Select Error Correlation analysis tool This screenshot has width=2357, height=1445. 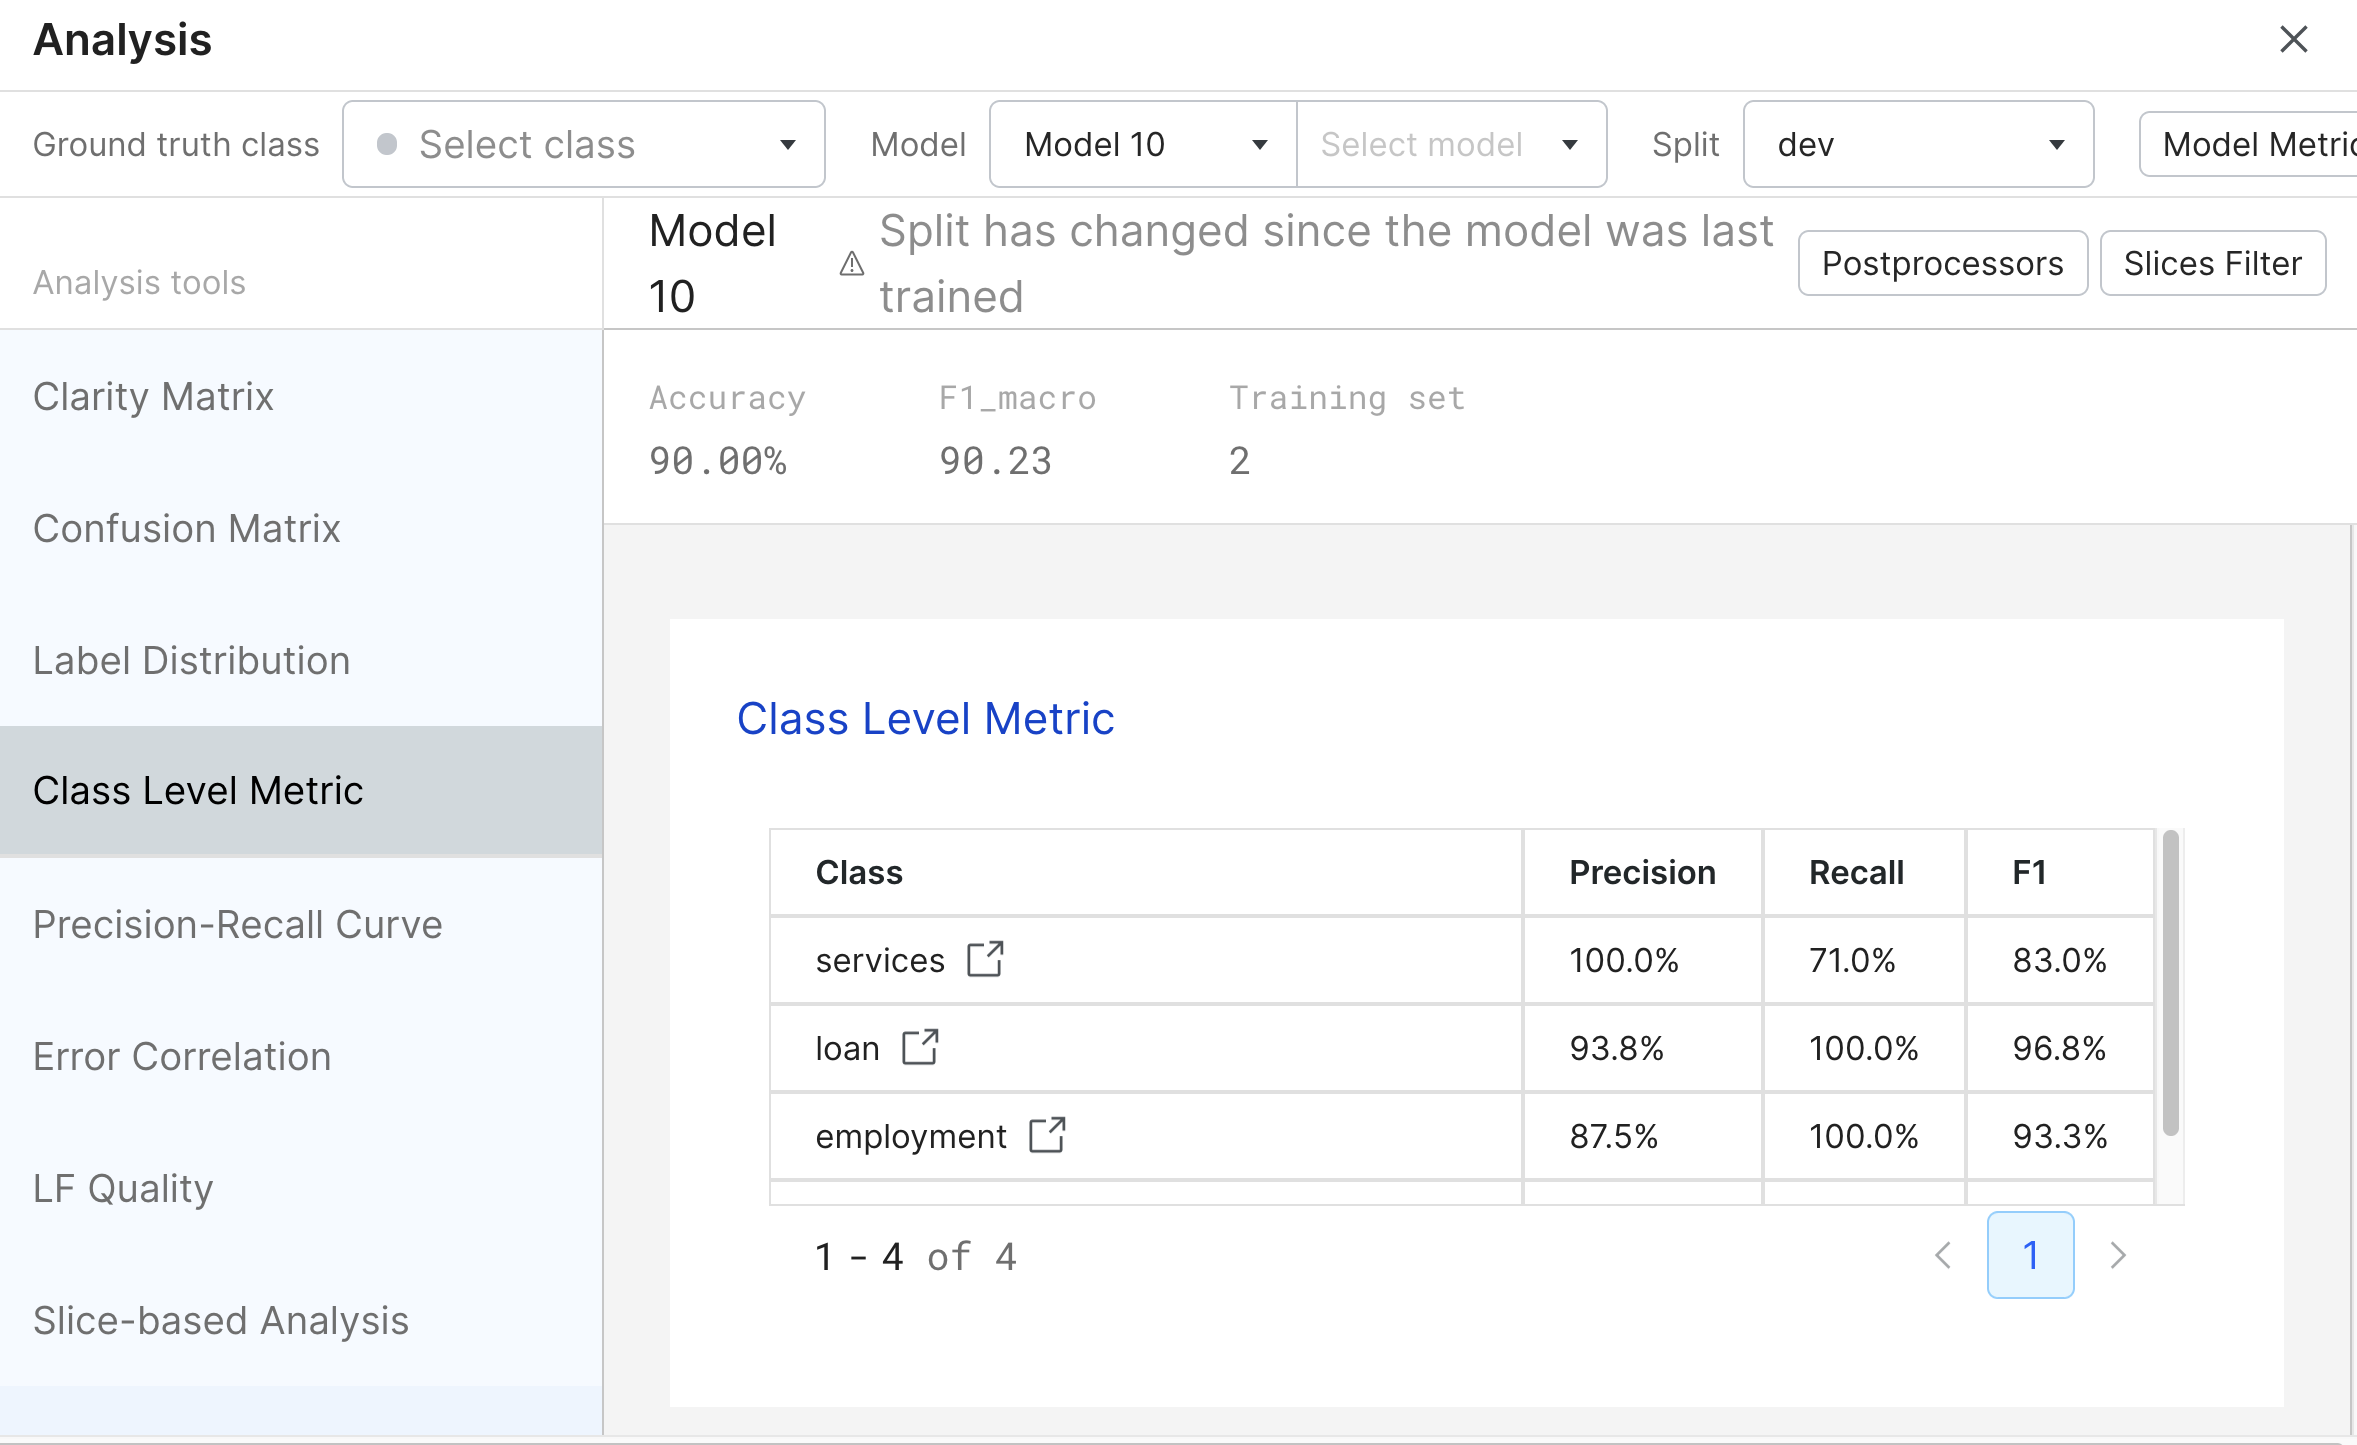(301, 1056)
